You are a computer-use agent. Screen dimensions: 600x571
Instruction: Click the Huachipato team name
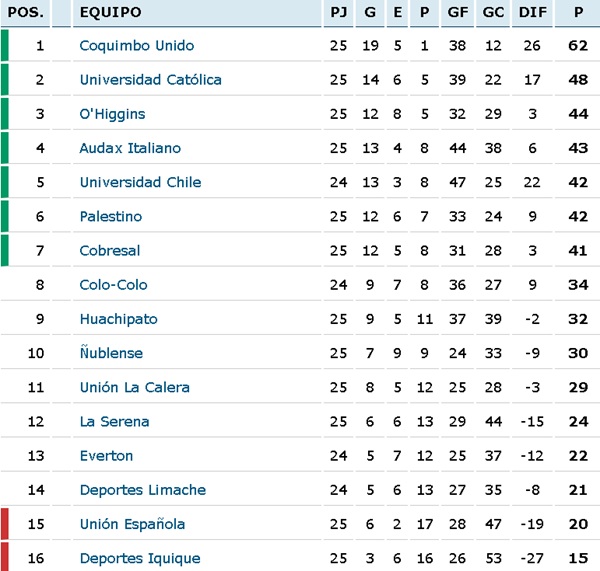(x=118, y=319)
